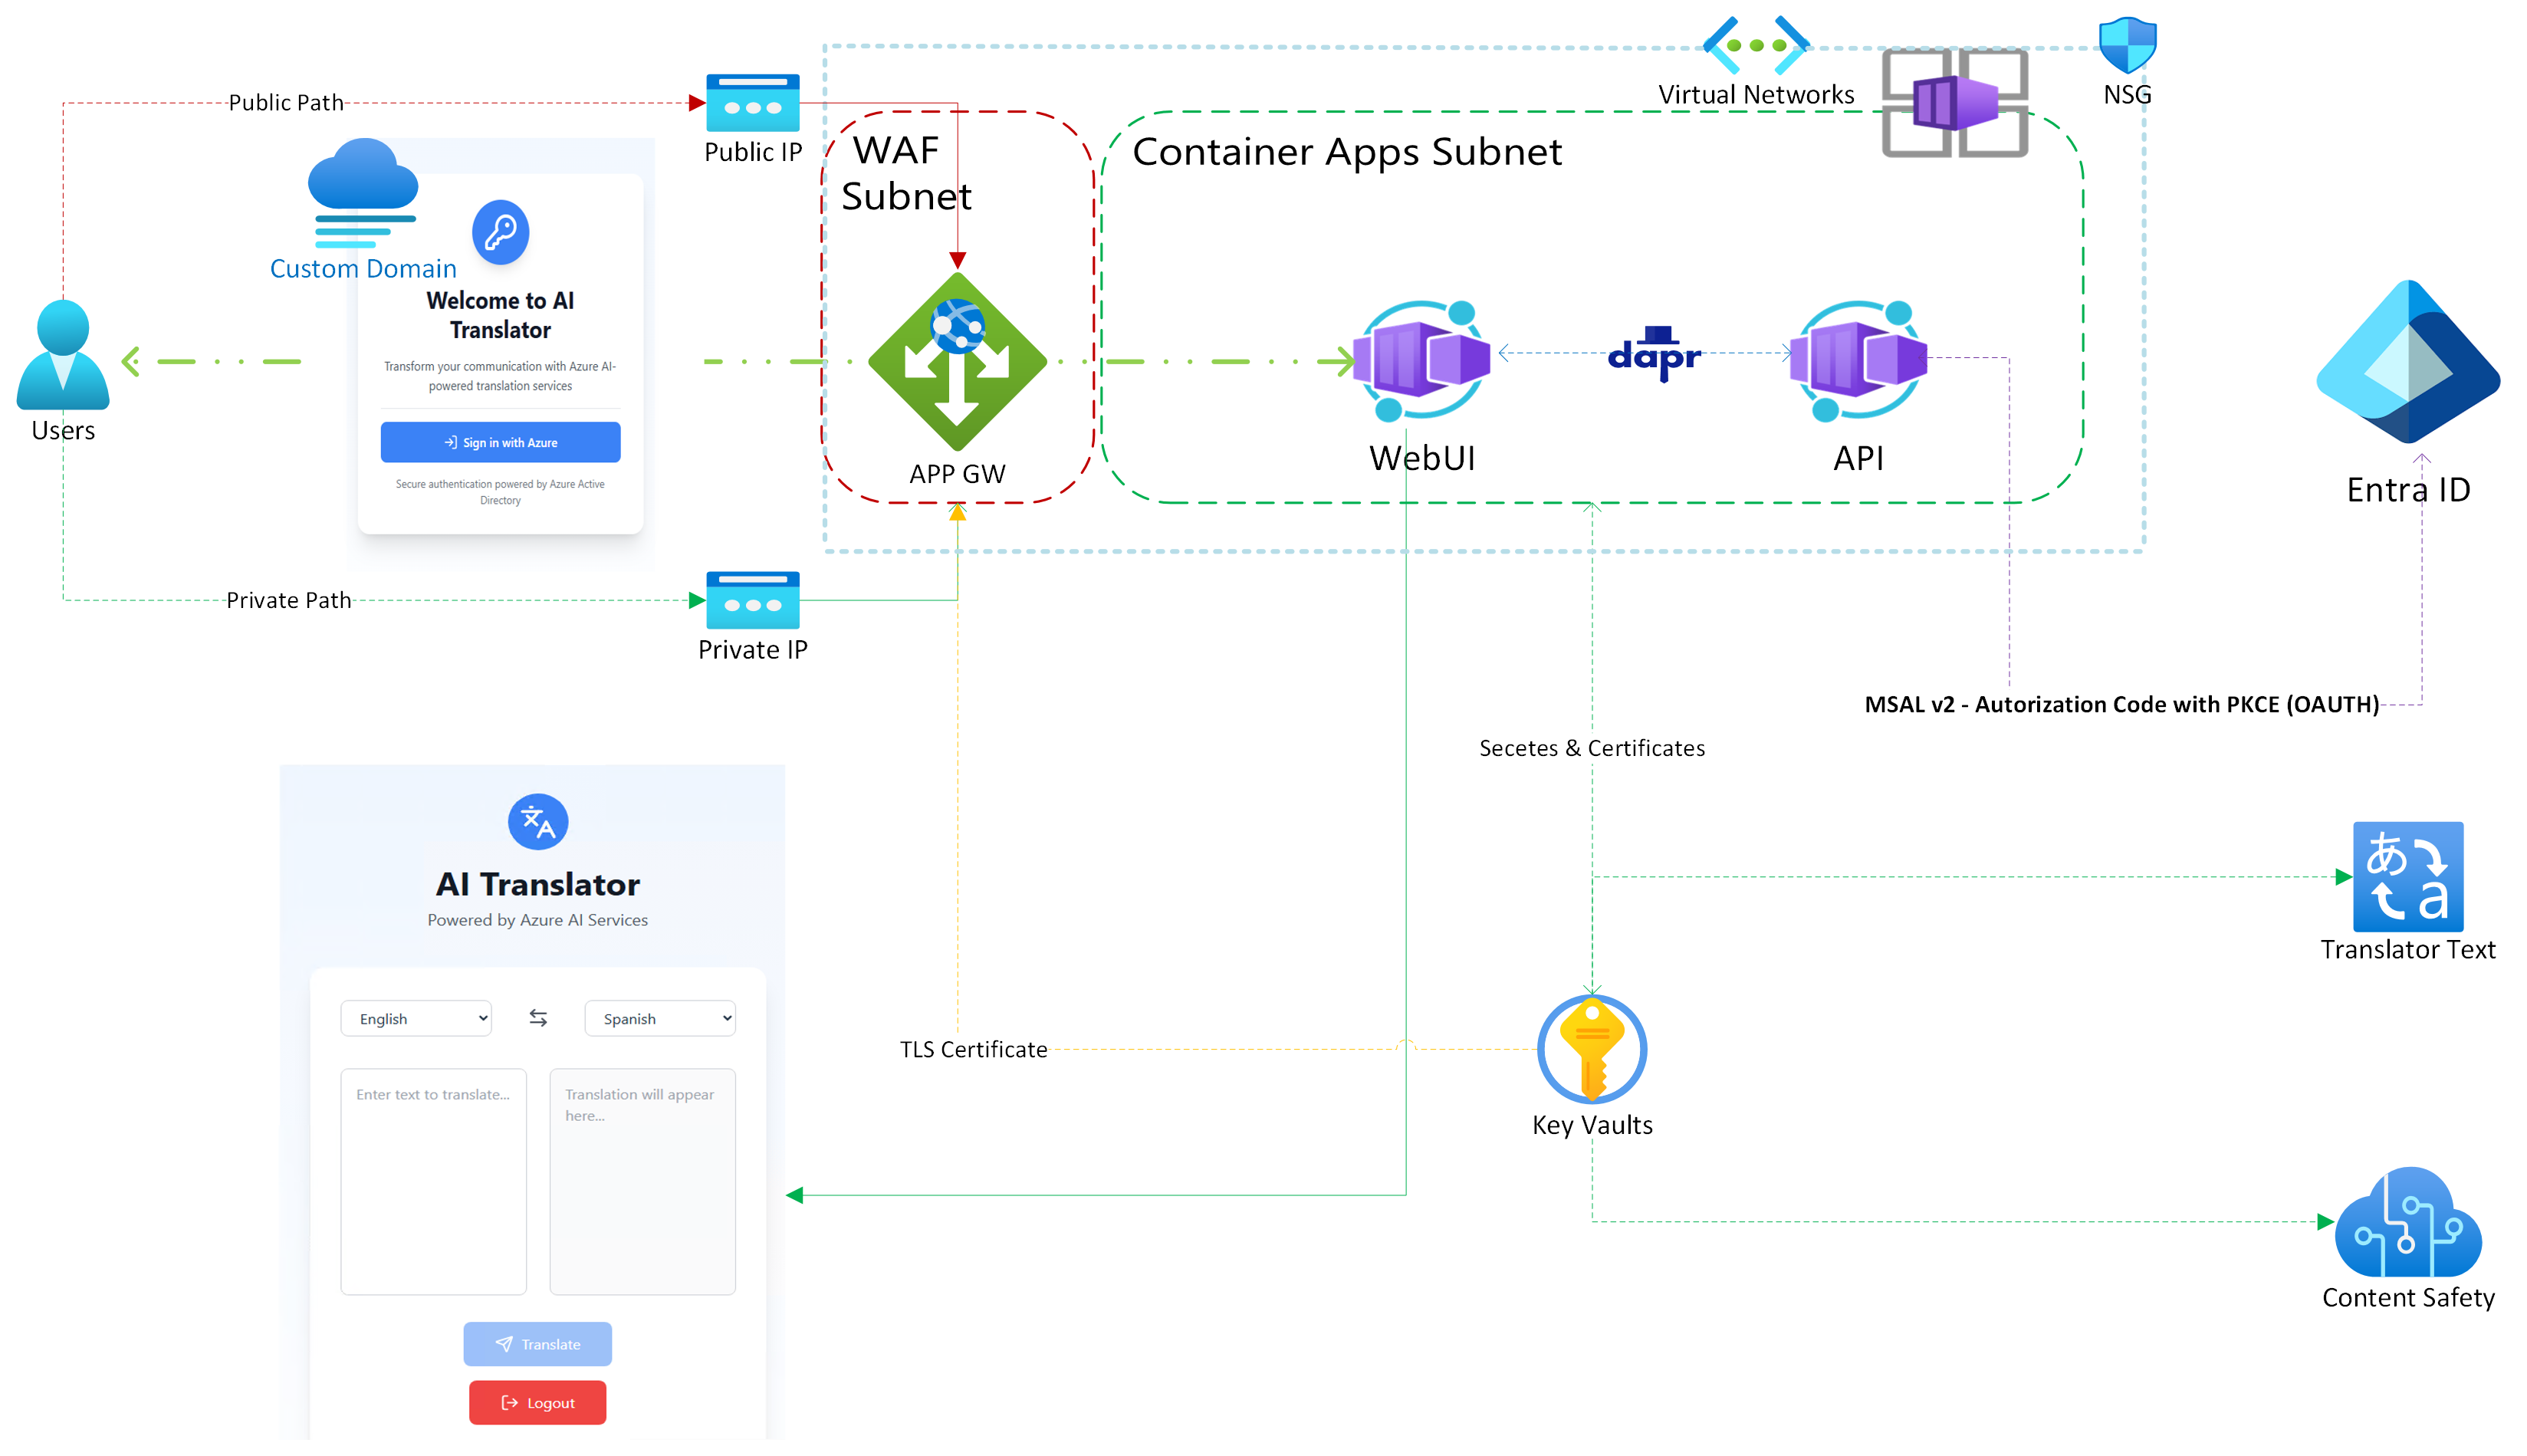This screenshot has width=2527, height=1456.
Task: Select the Translator Text icon
Action: (x=2408, y=877)
